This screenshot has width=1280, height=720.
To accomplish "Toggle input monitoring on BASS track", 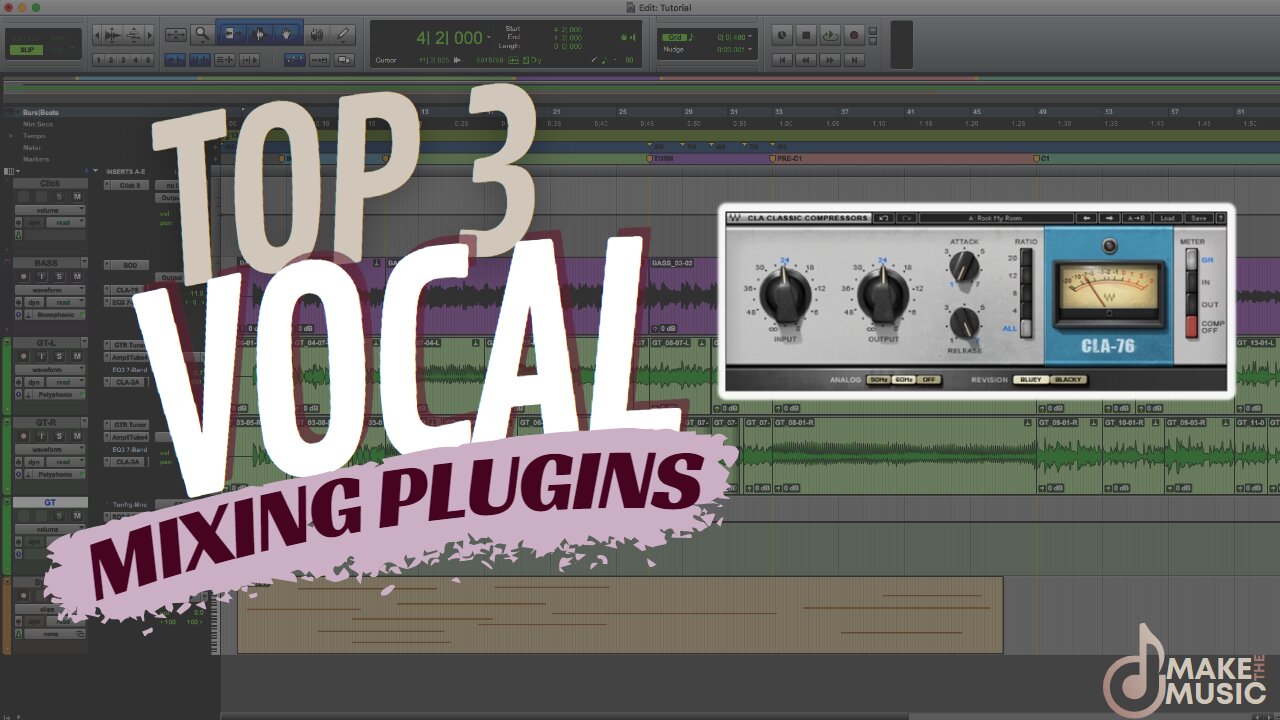I will (41, 277).
